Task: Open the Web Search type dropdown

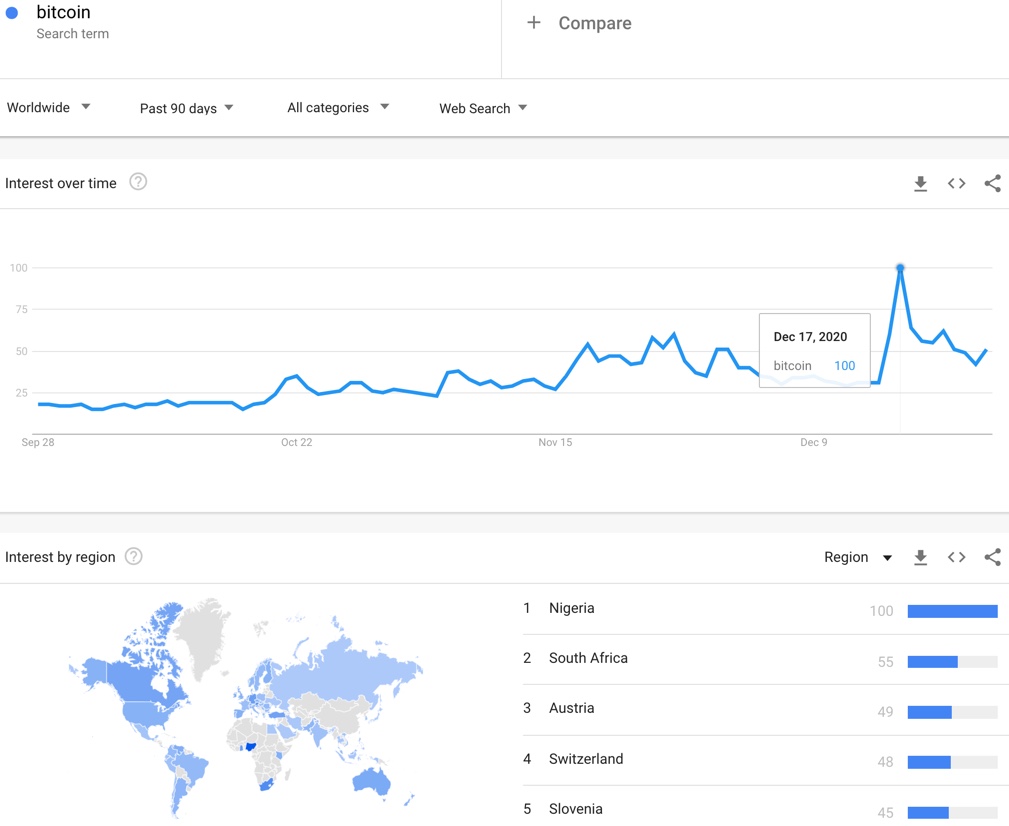Action: pos(483,108)
